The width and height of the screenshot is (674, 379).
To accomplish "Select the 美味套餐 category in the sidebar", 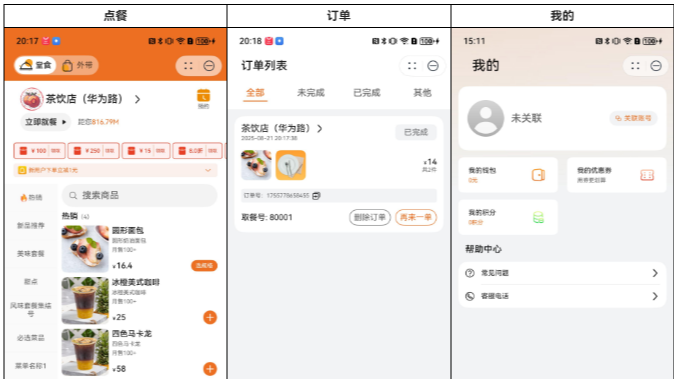I will pos(31,254).
